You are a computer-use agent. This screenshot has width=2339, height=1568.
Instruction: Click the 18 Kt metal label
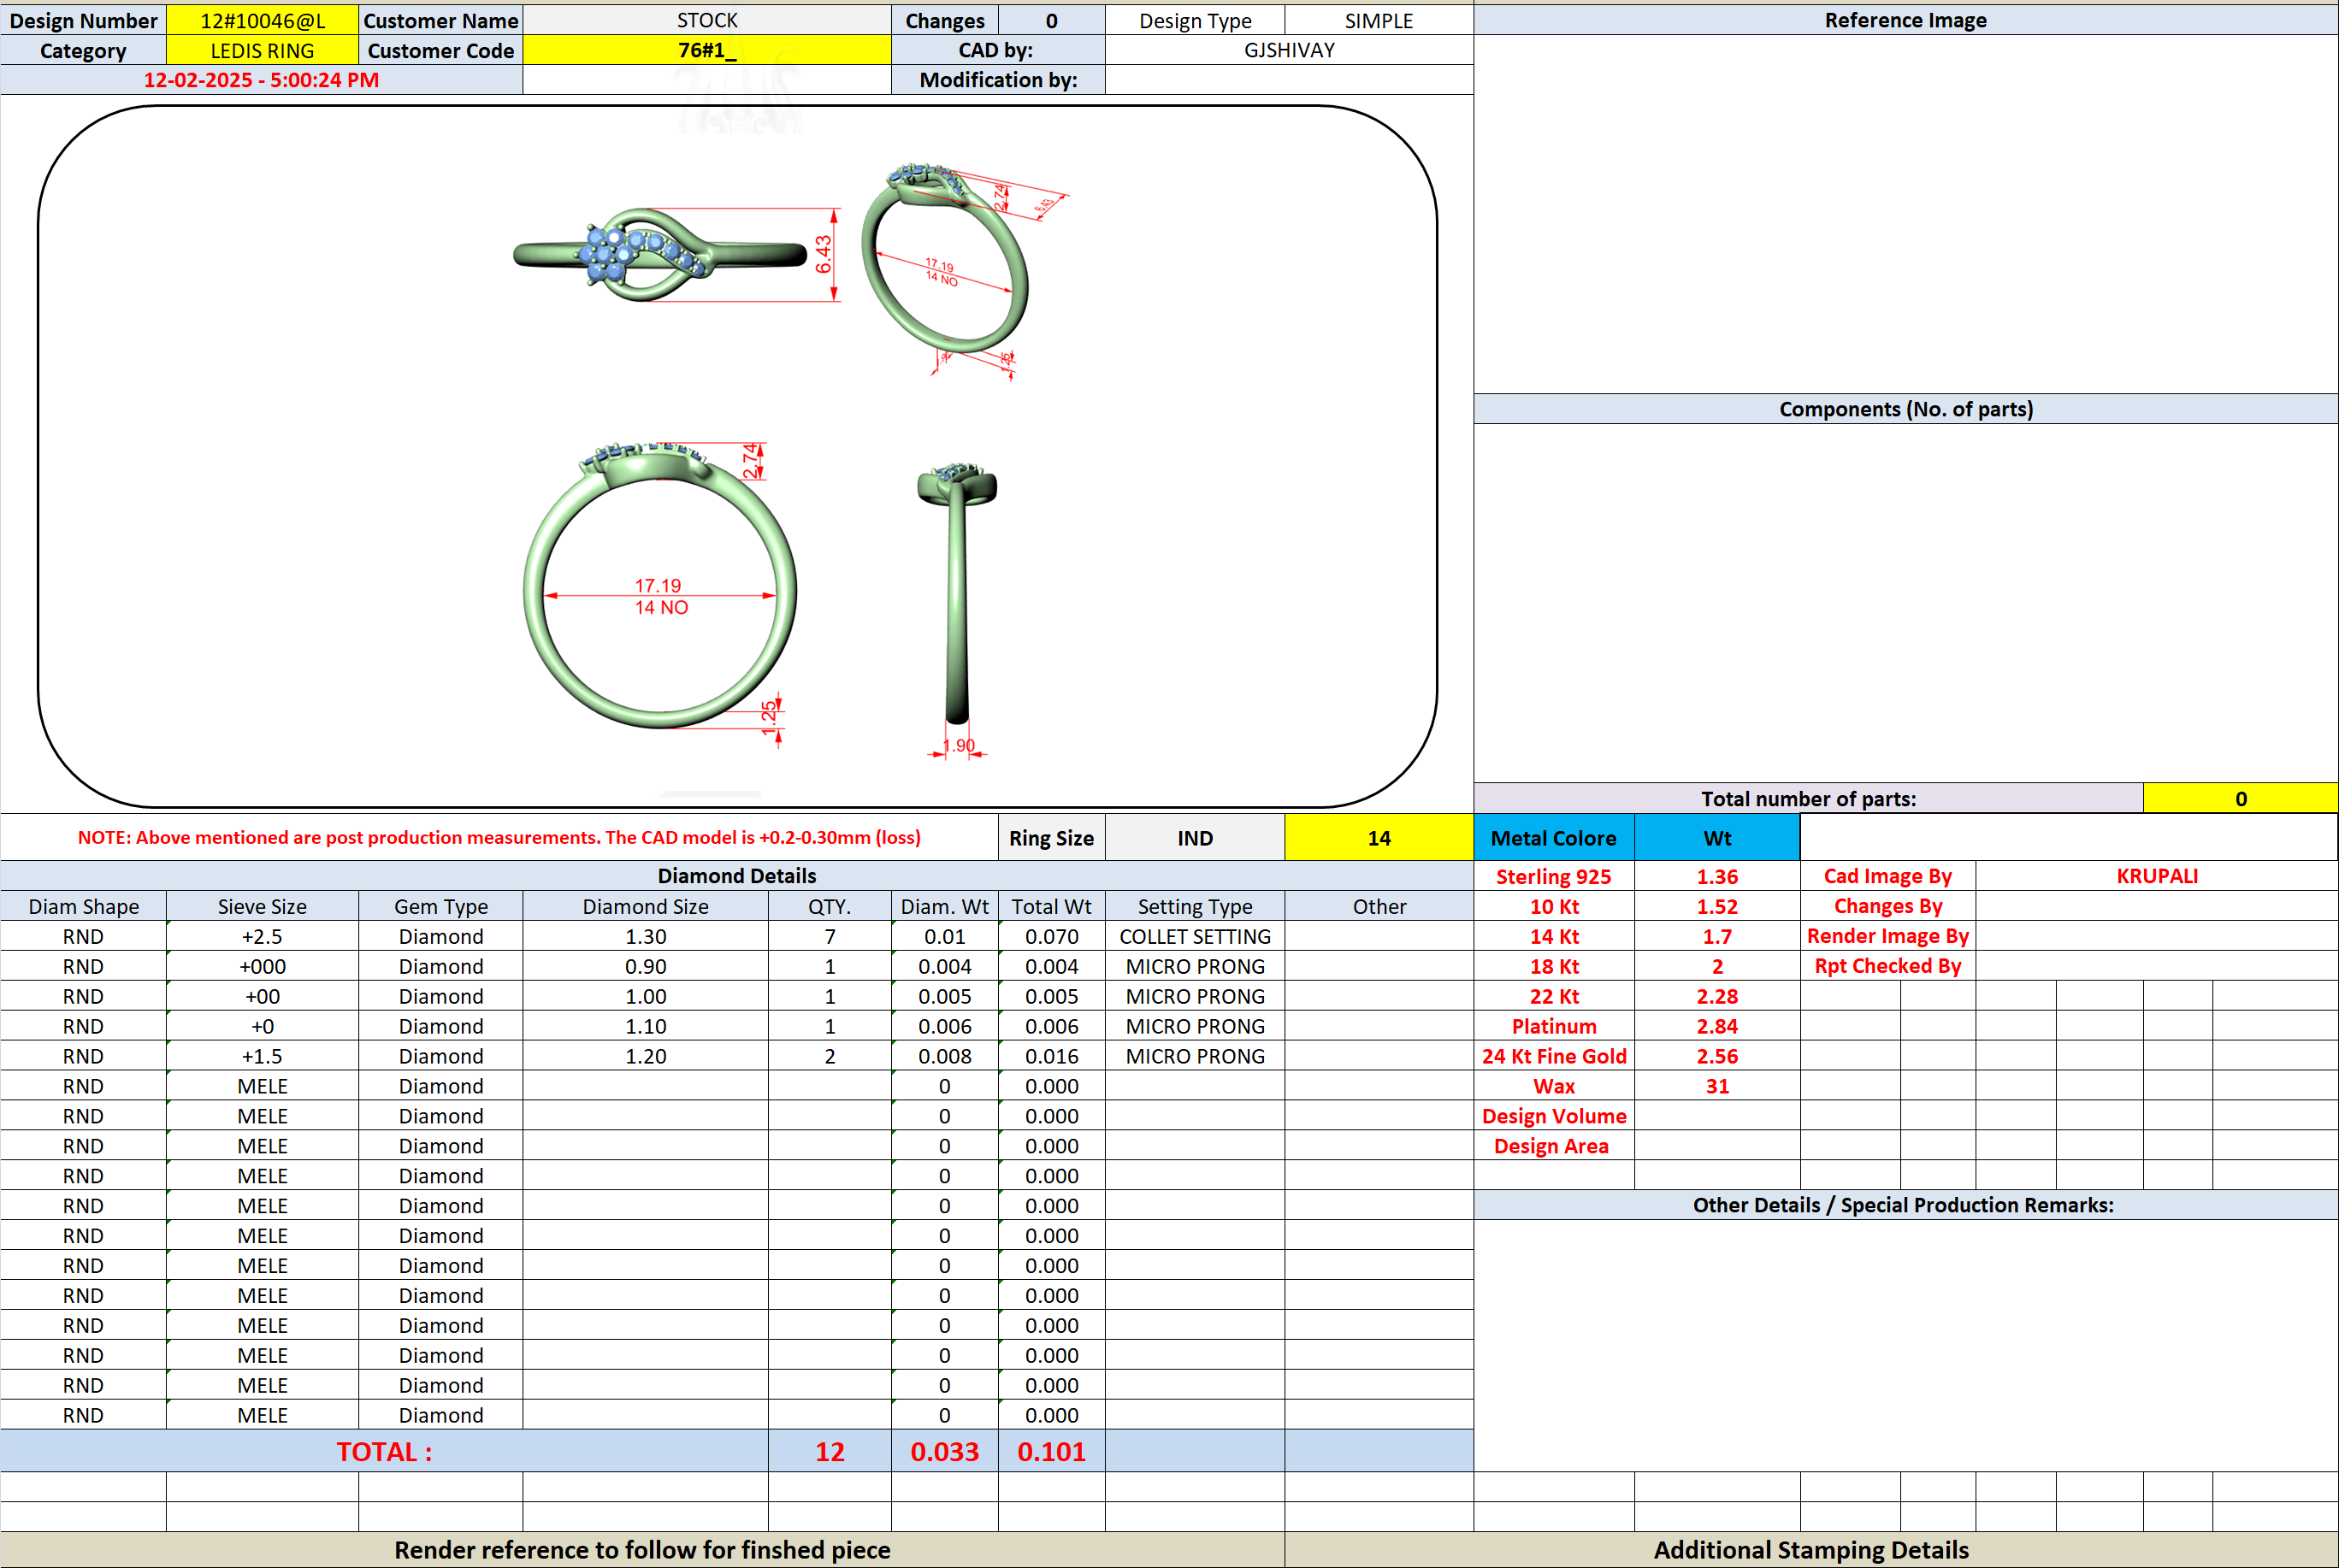(1554, 966)
